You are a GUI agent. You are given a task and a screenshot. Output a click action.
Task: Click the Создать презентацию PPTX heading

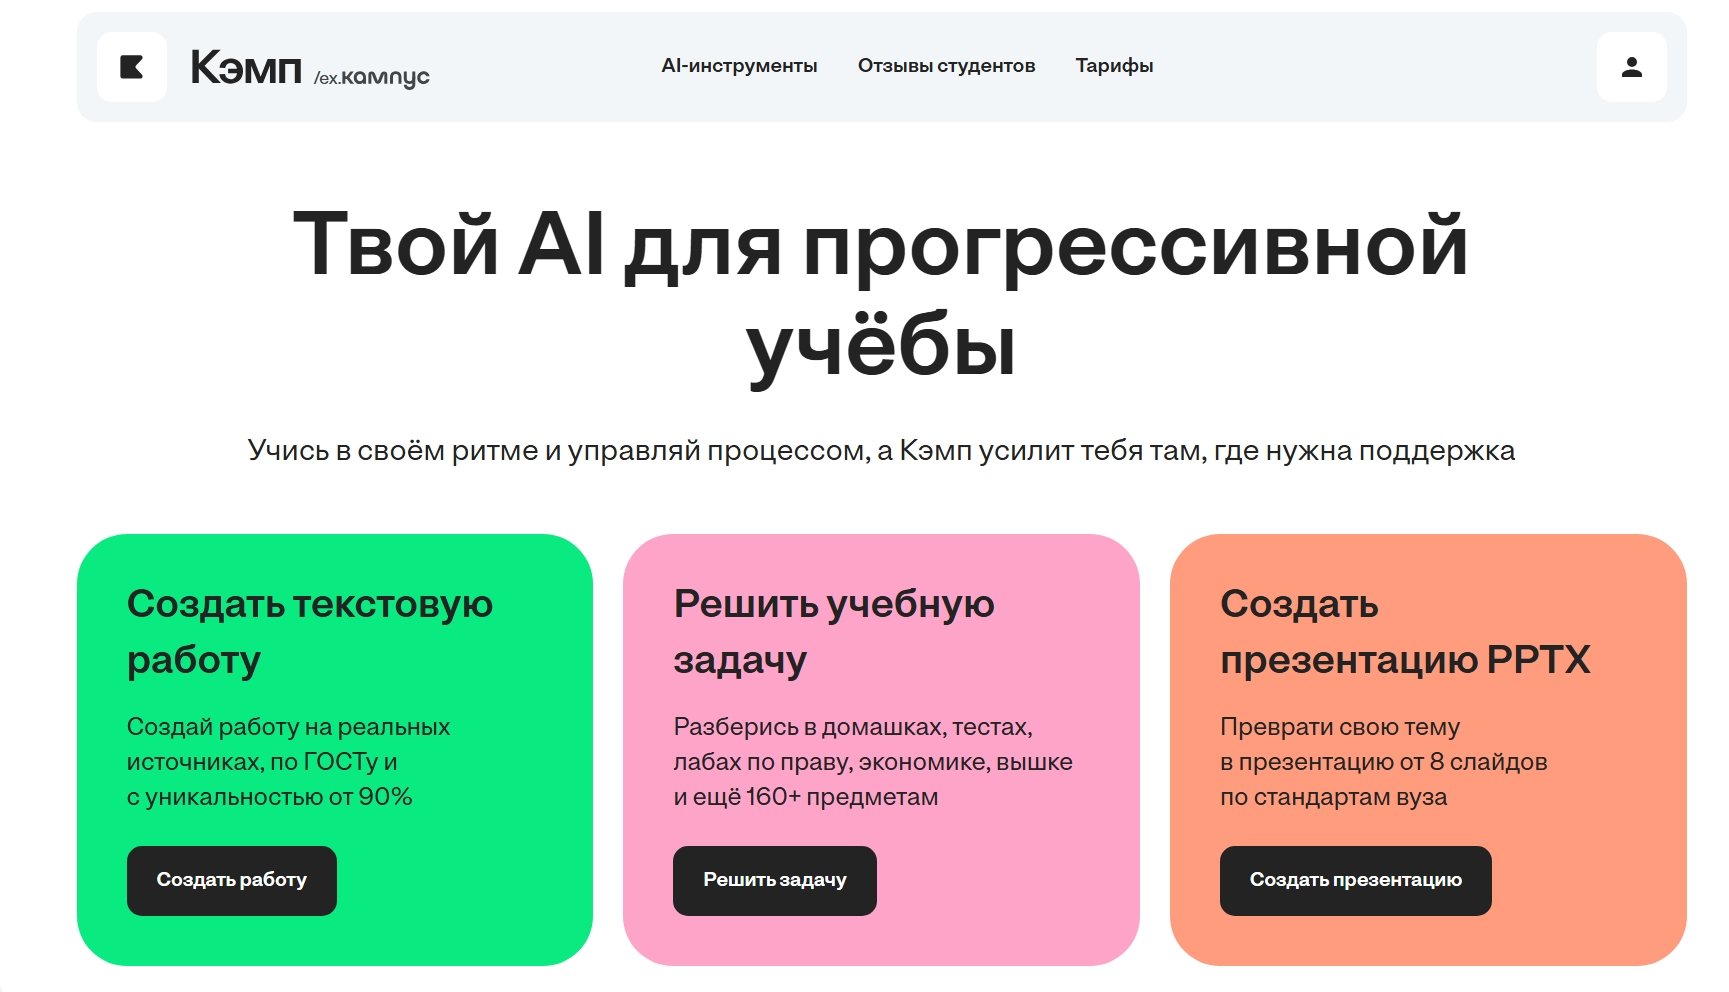1404,631
